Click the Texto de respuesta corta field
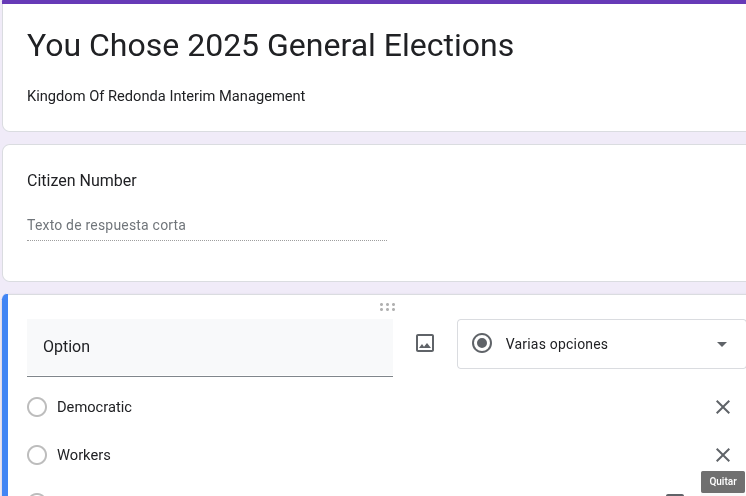Viewport: 746px width, 496px height. click(x=206, y=225)
